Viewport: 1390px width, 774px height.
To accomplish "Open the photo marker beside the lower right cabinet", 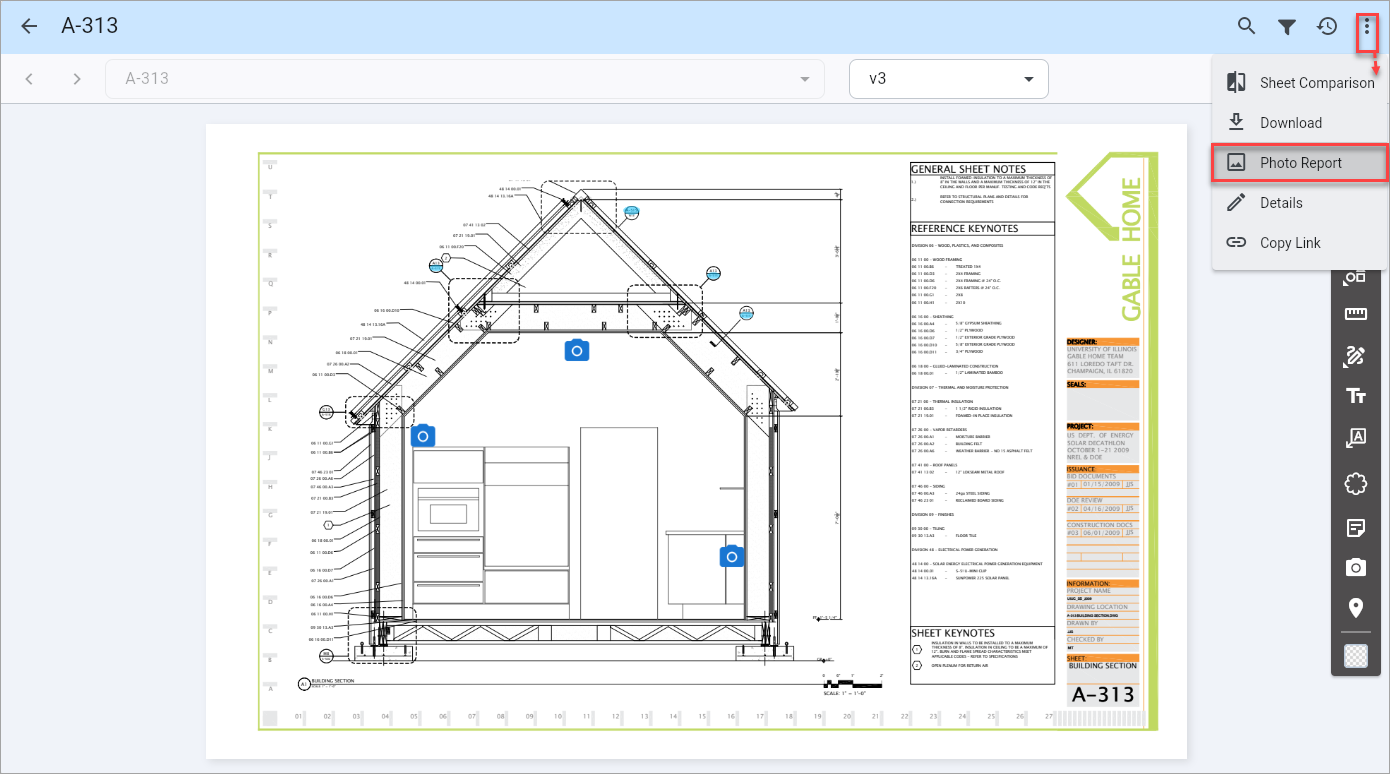I will [732, 556].
